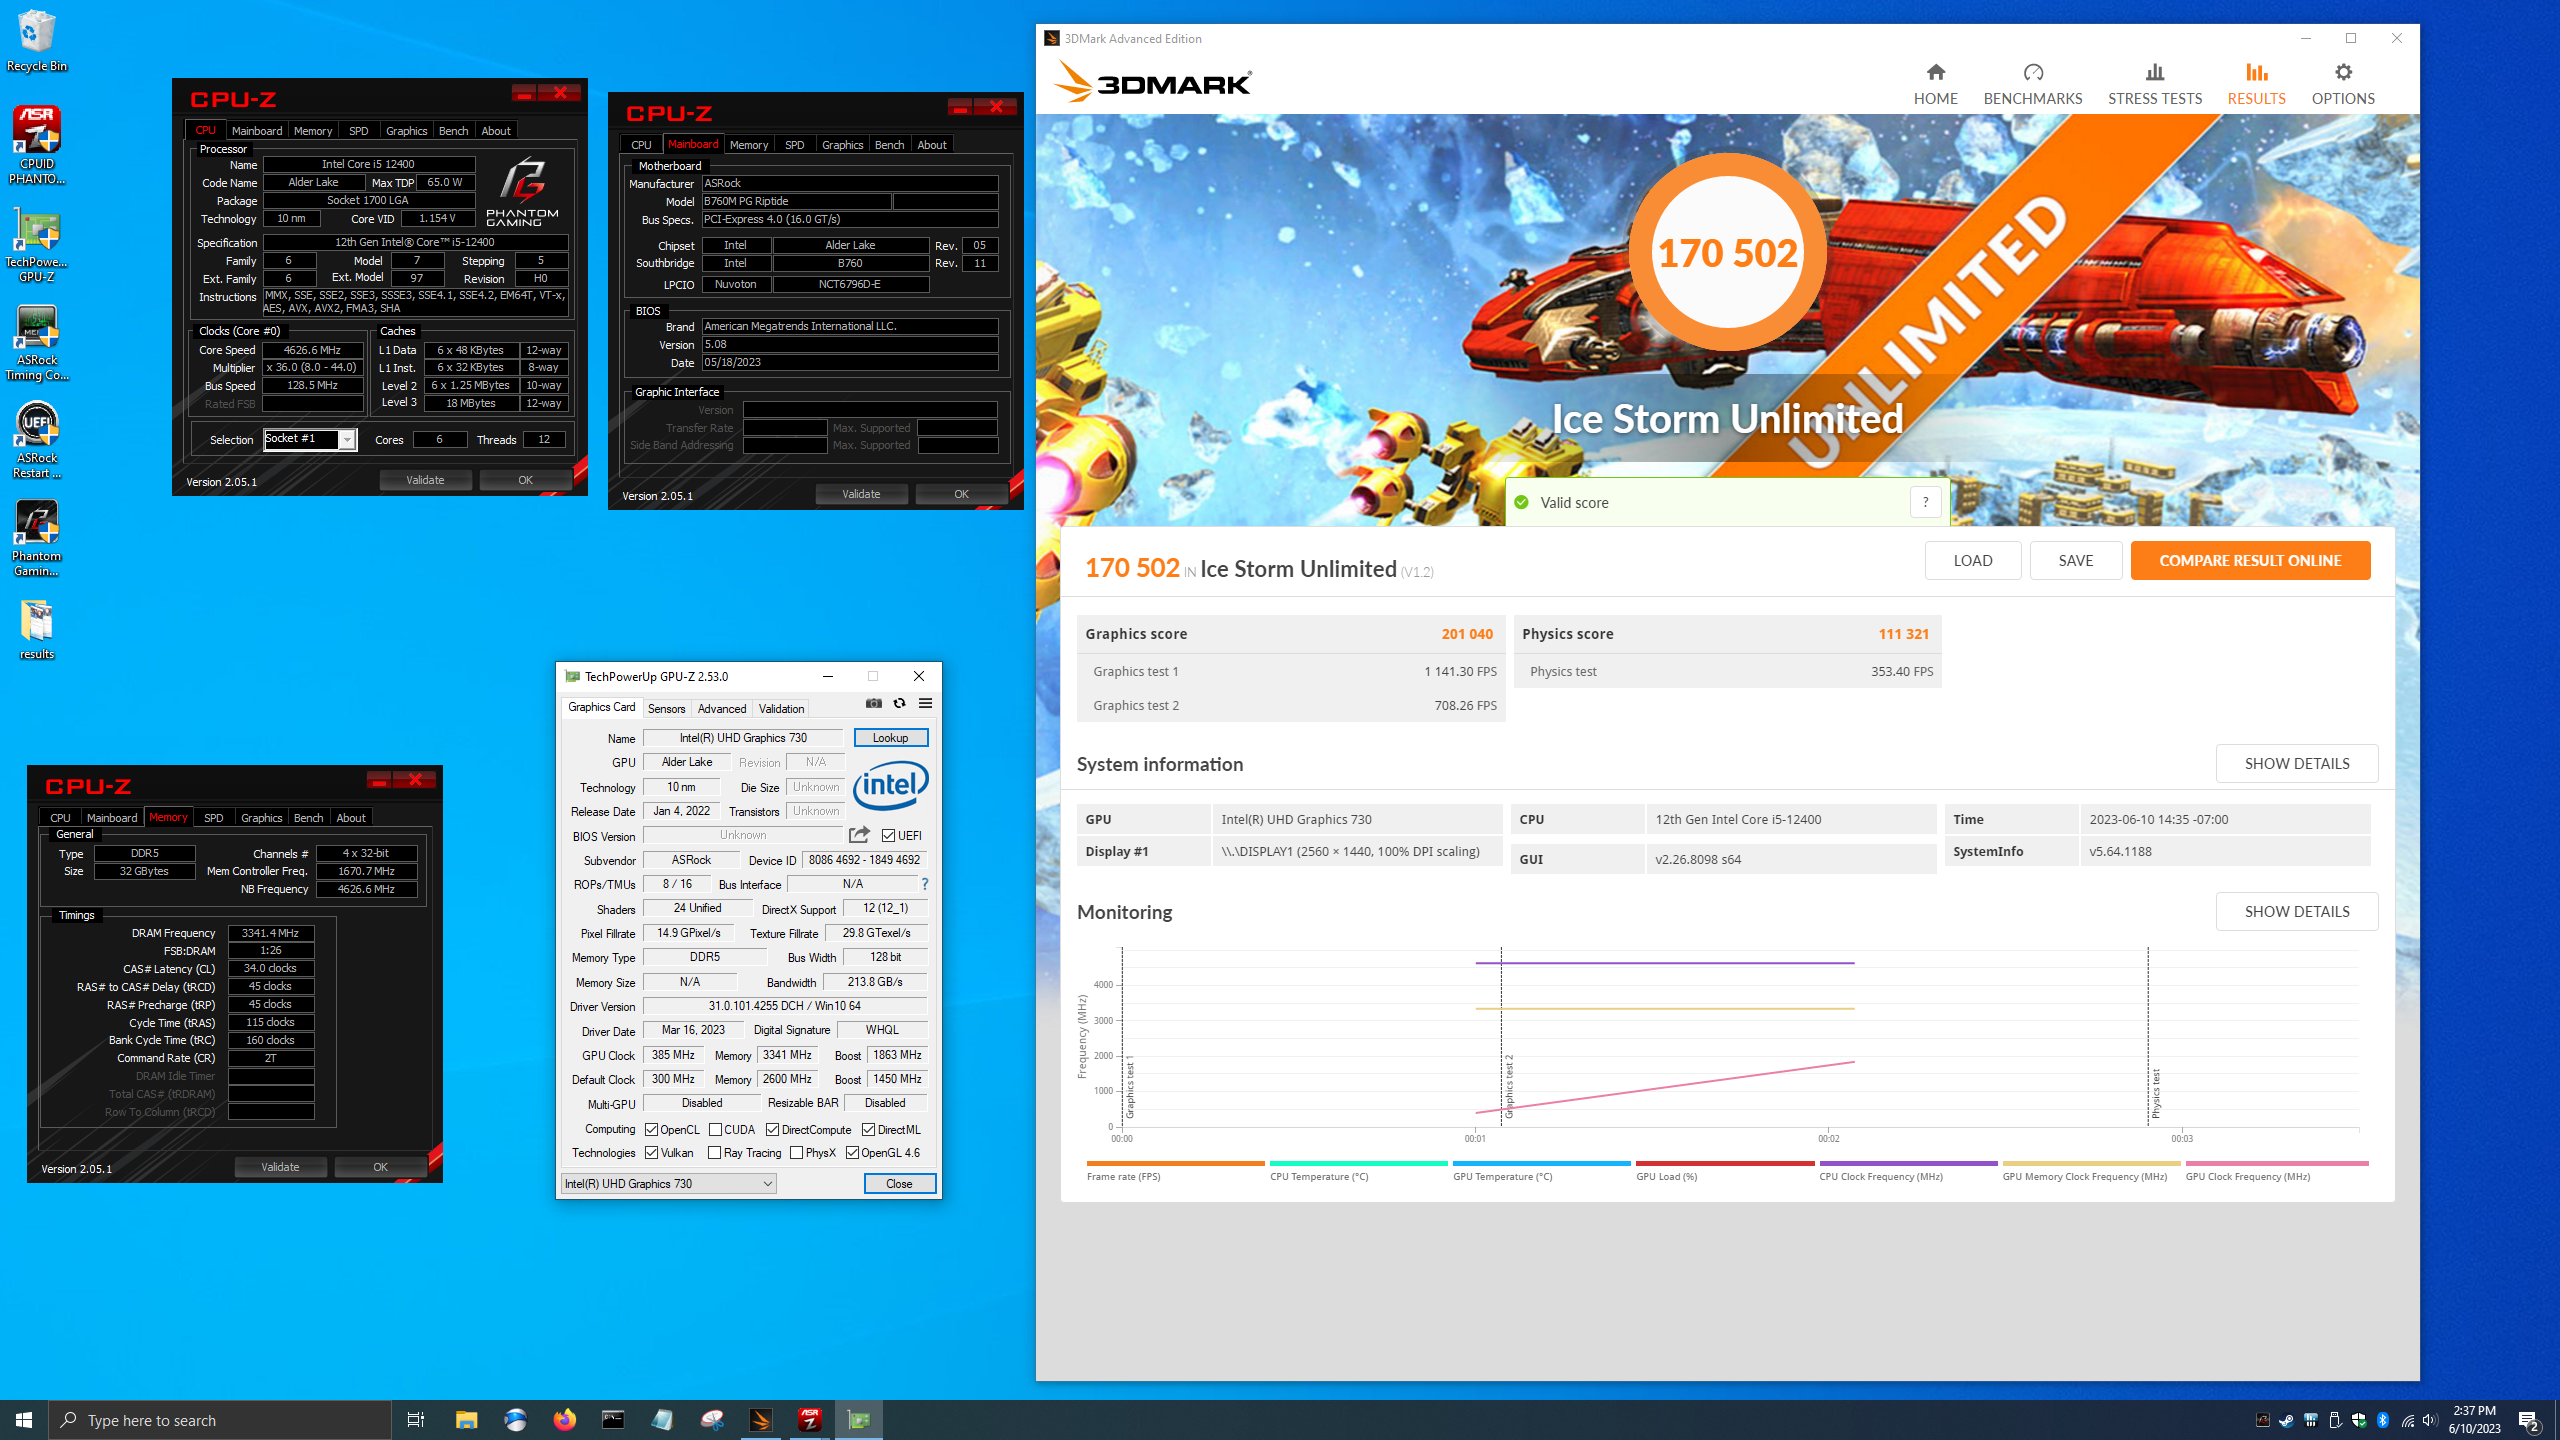Go to 3DMark Benchmarks section

[x=2032, y=84]
